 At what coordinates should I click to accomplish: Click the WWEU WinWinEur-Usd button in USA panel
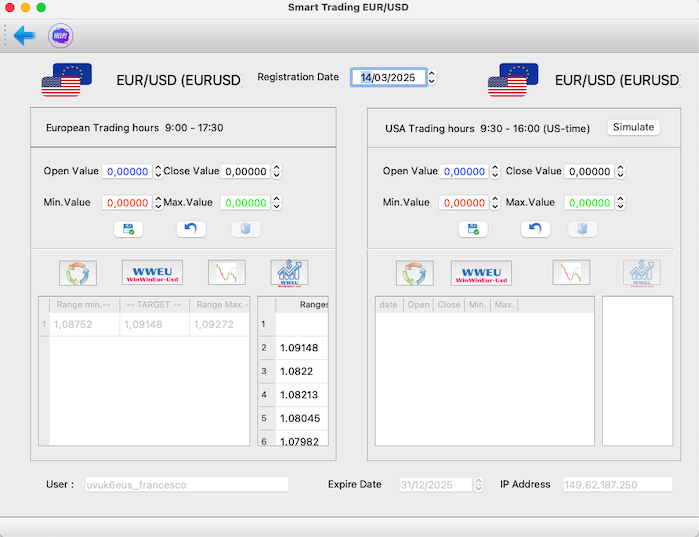click(481, 272)
